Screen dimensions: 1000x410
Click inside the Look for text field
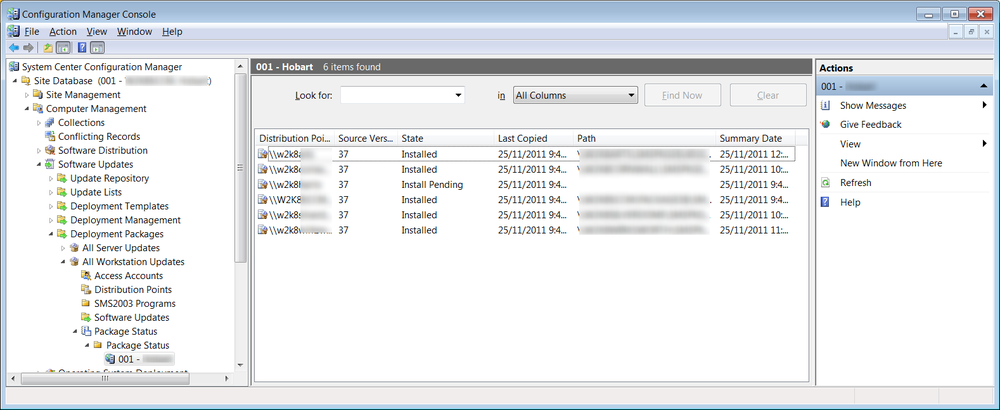tap(397, 96)
